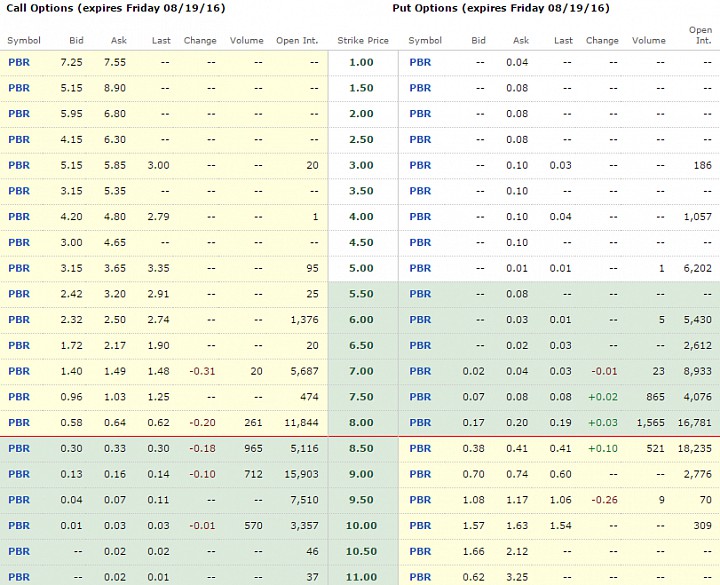This screenshot has width=720, height=585.
Task: Click the put volume value 1,565
Action: coord(650,422)
